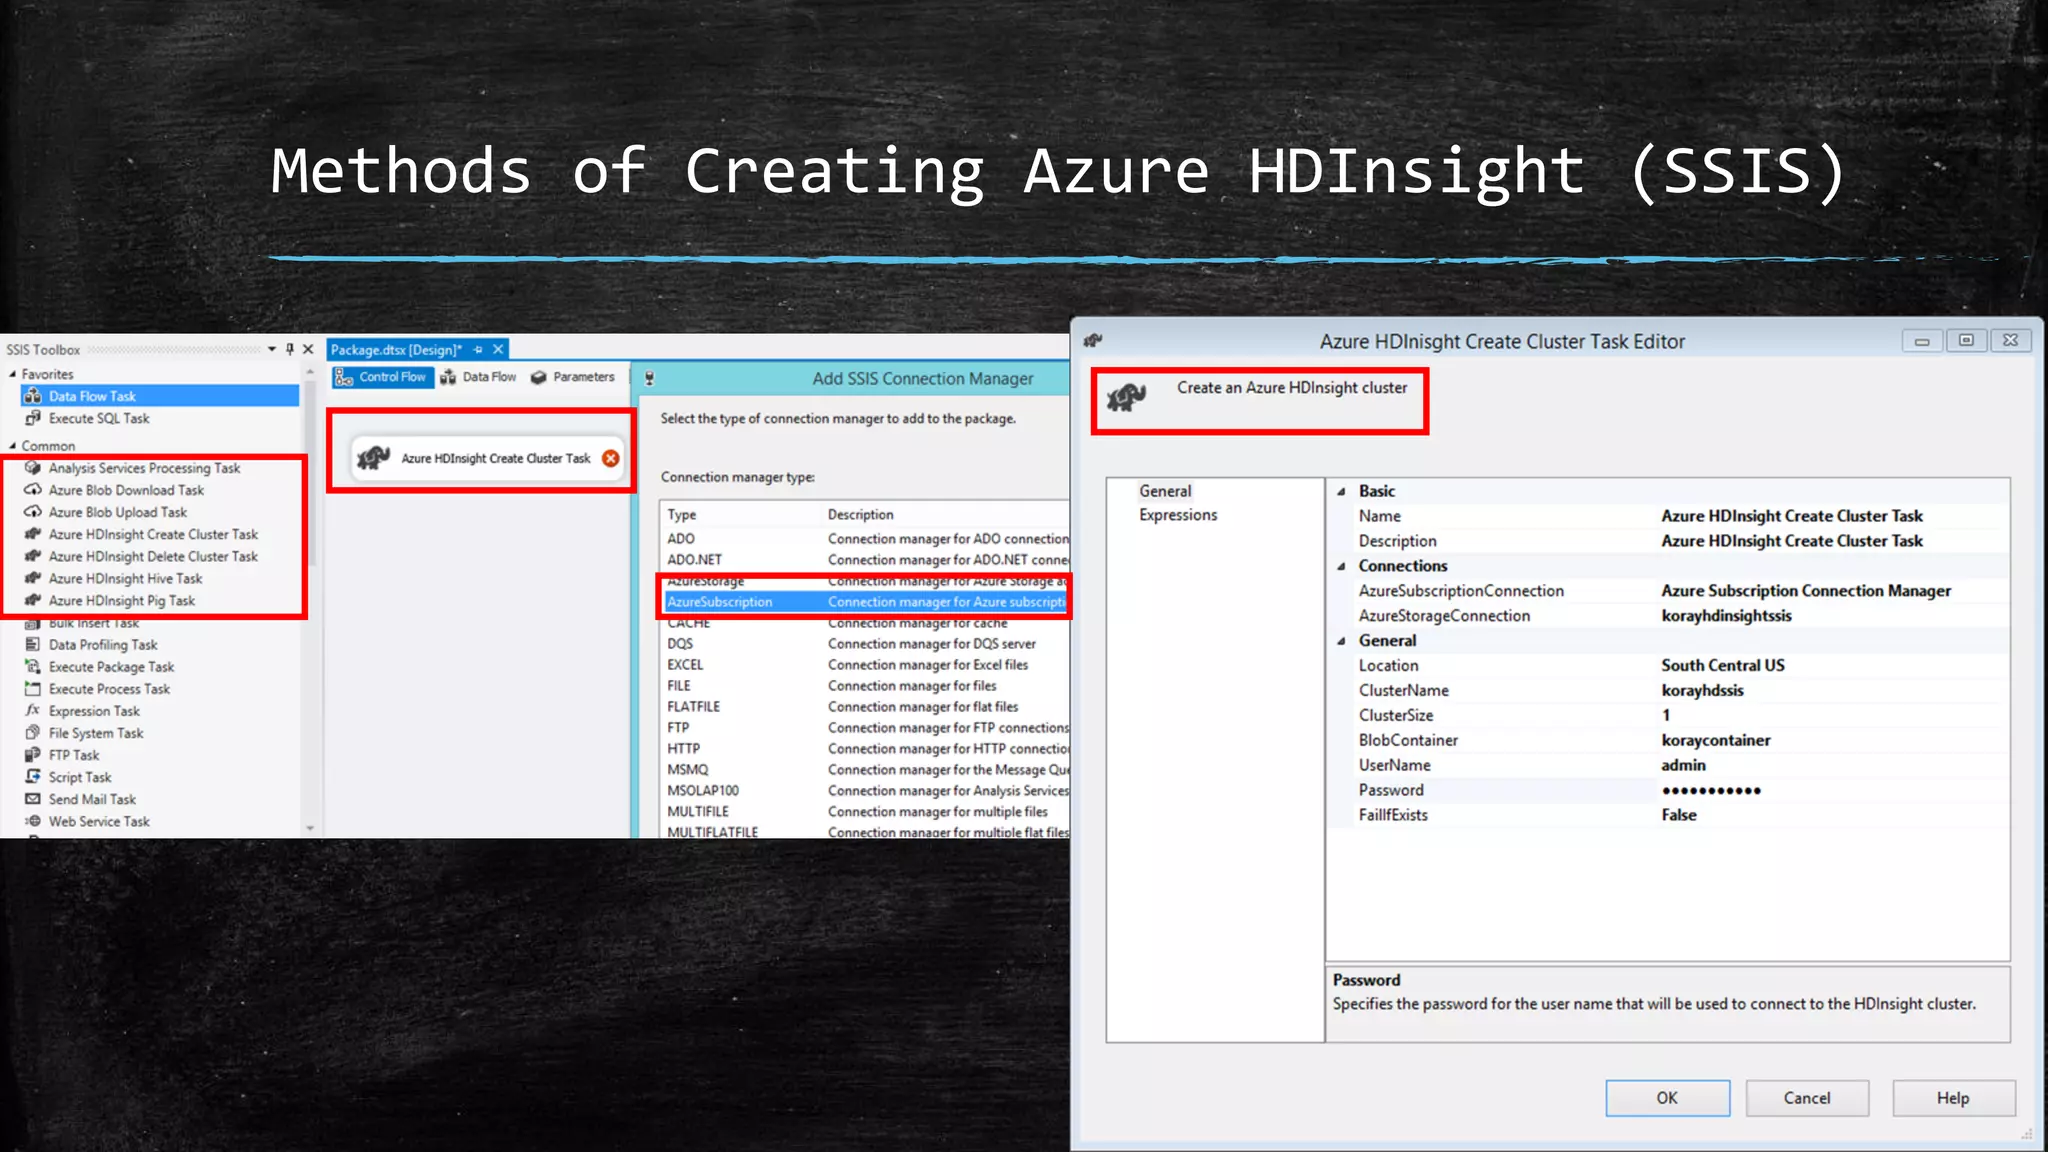Click the Analysis Services Processing Task icon
Viewport: 2048px width, 1152px height.
click(33, 468)
